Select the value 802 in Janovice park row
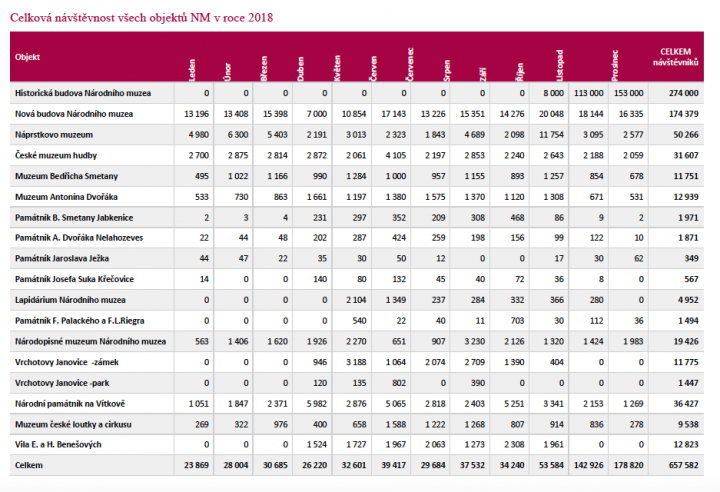 coord(399,383)
